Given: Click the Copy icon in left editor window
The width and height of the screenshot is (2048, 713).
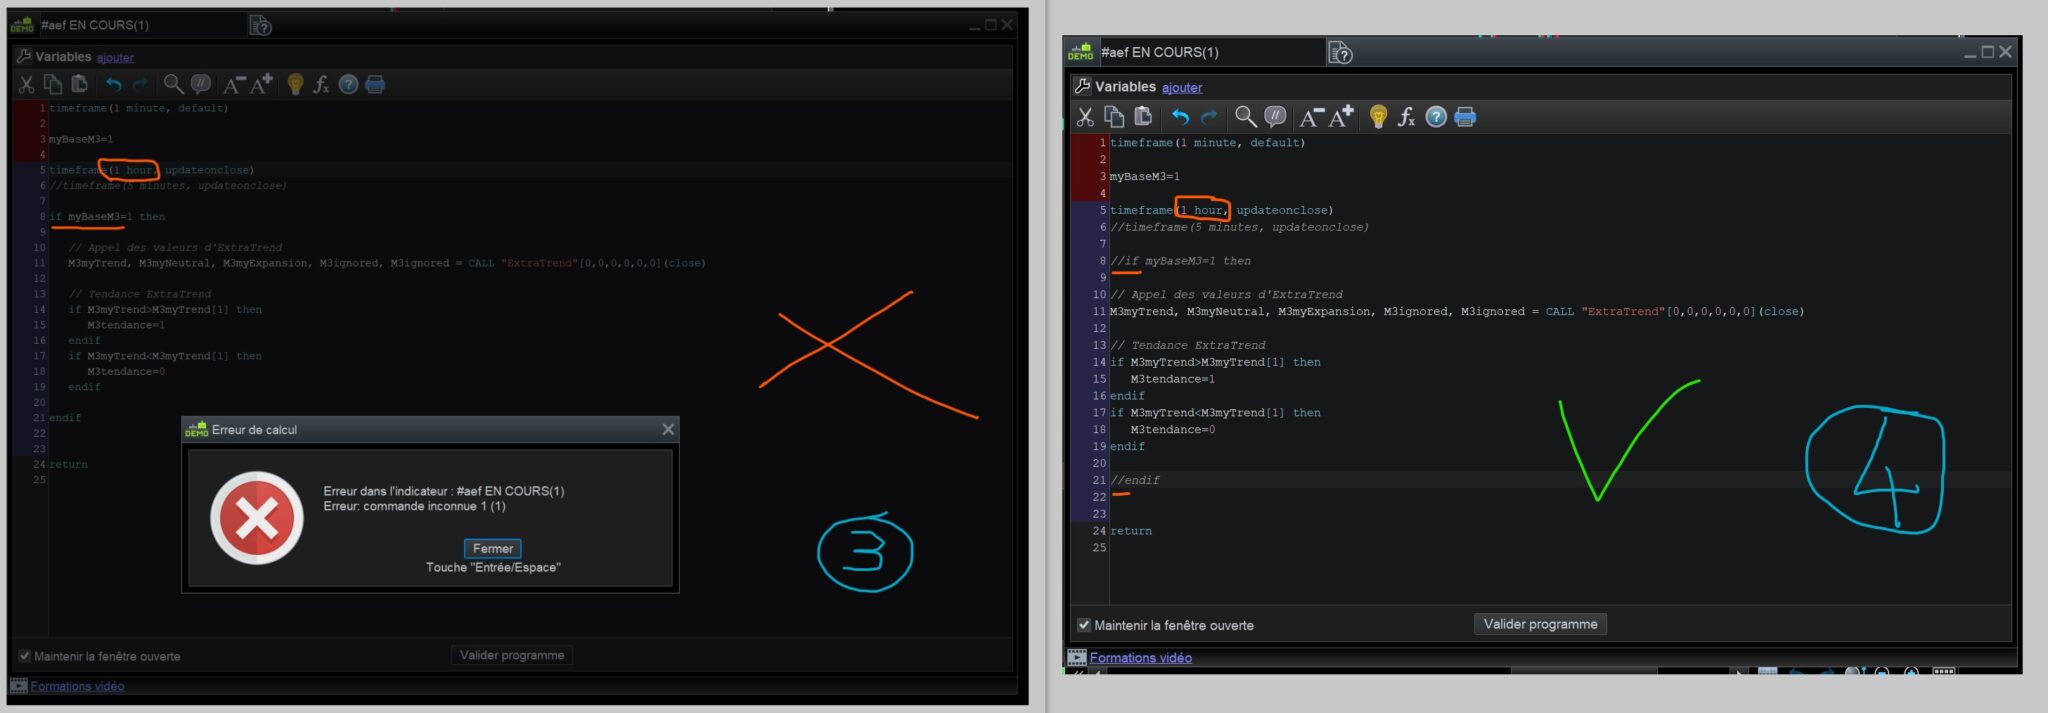Looking at the screenshot, I should click(x=53, y=84).
